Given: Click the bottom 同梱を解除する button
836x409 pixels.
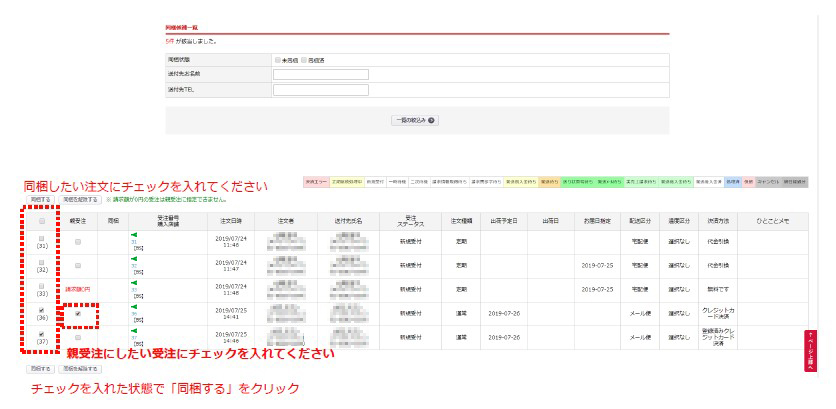Looking at the screenshot, I should (x=80, y=369).
